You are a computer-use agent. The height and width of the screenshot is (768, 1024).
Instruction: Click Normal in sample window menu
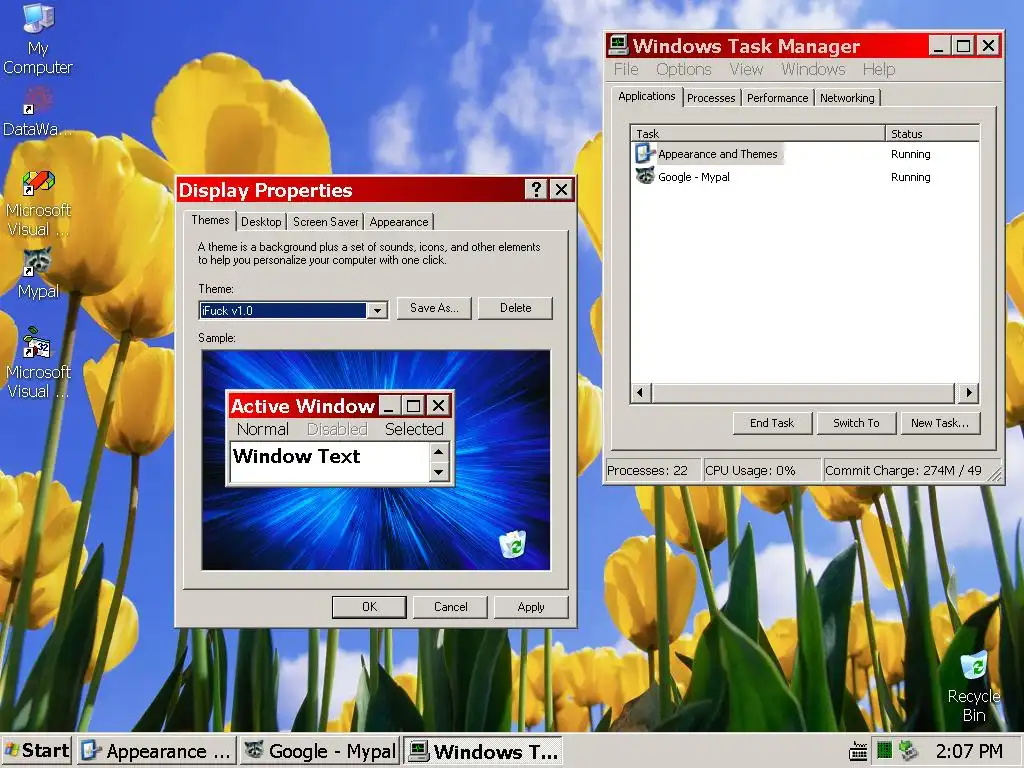pyautogui.click(x=263, y=429)
